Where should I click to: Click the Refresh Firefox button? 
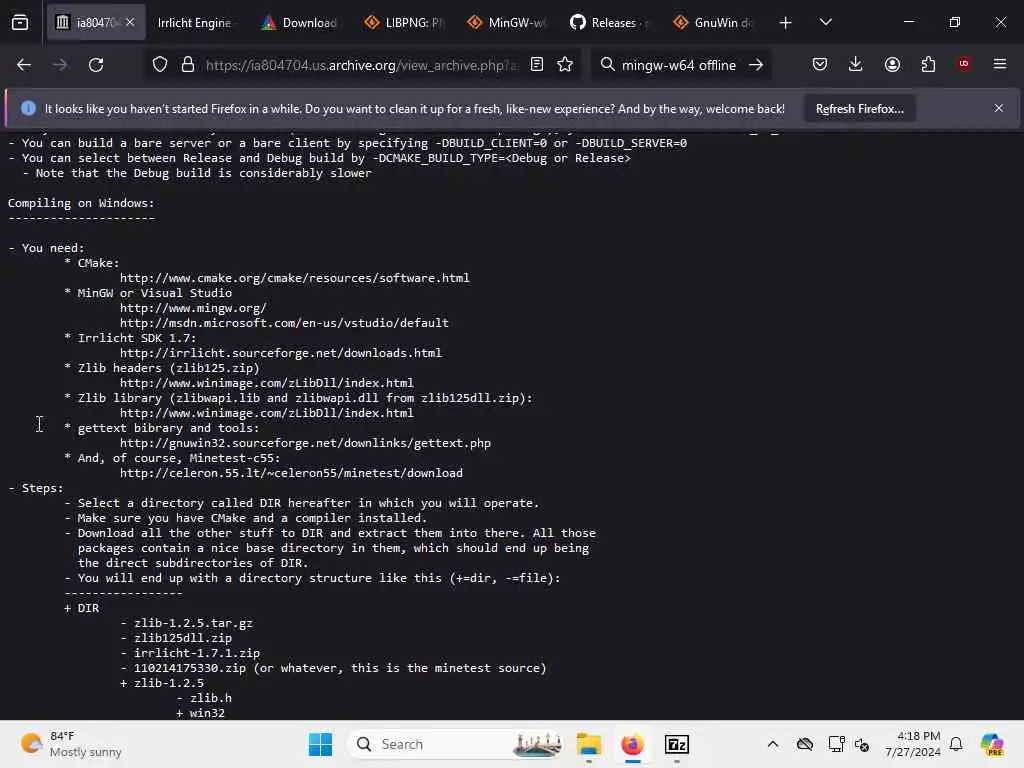(859, 109)
